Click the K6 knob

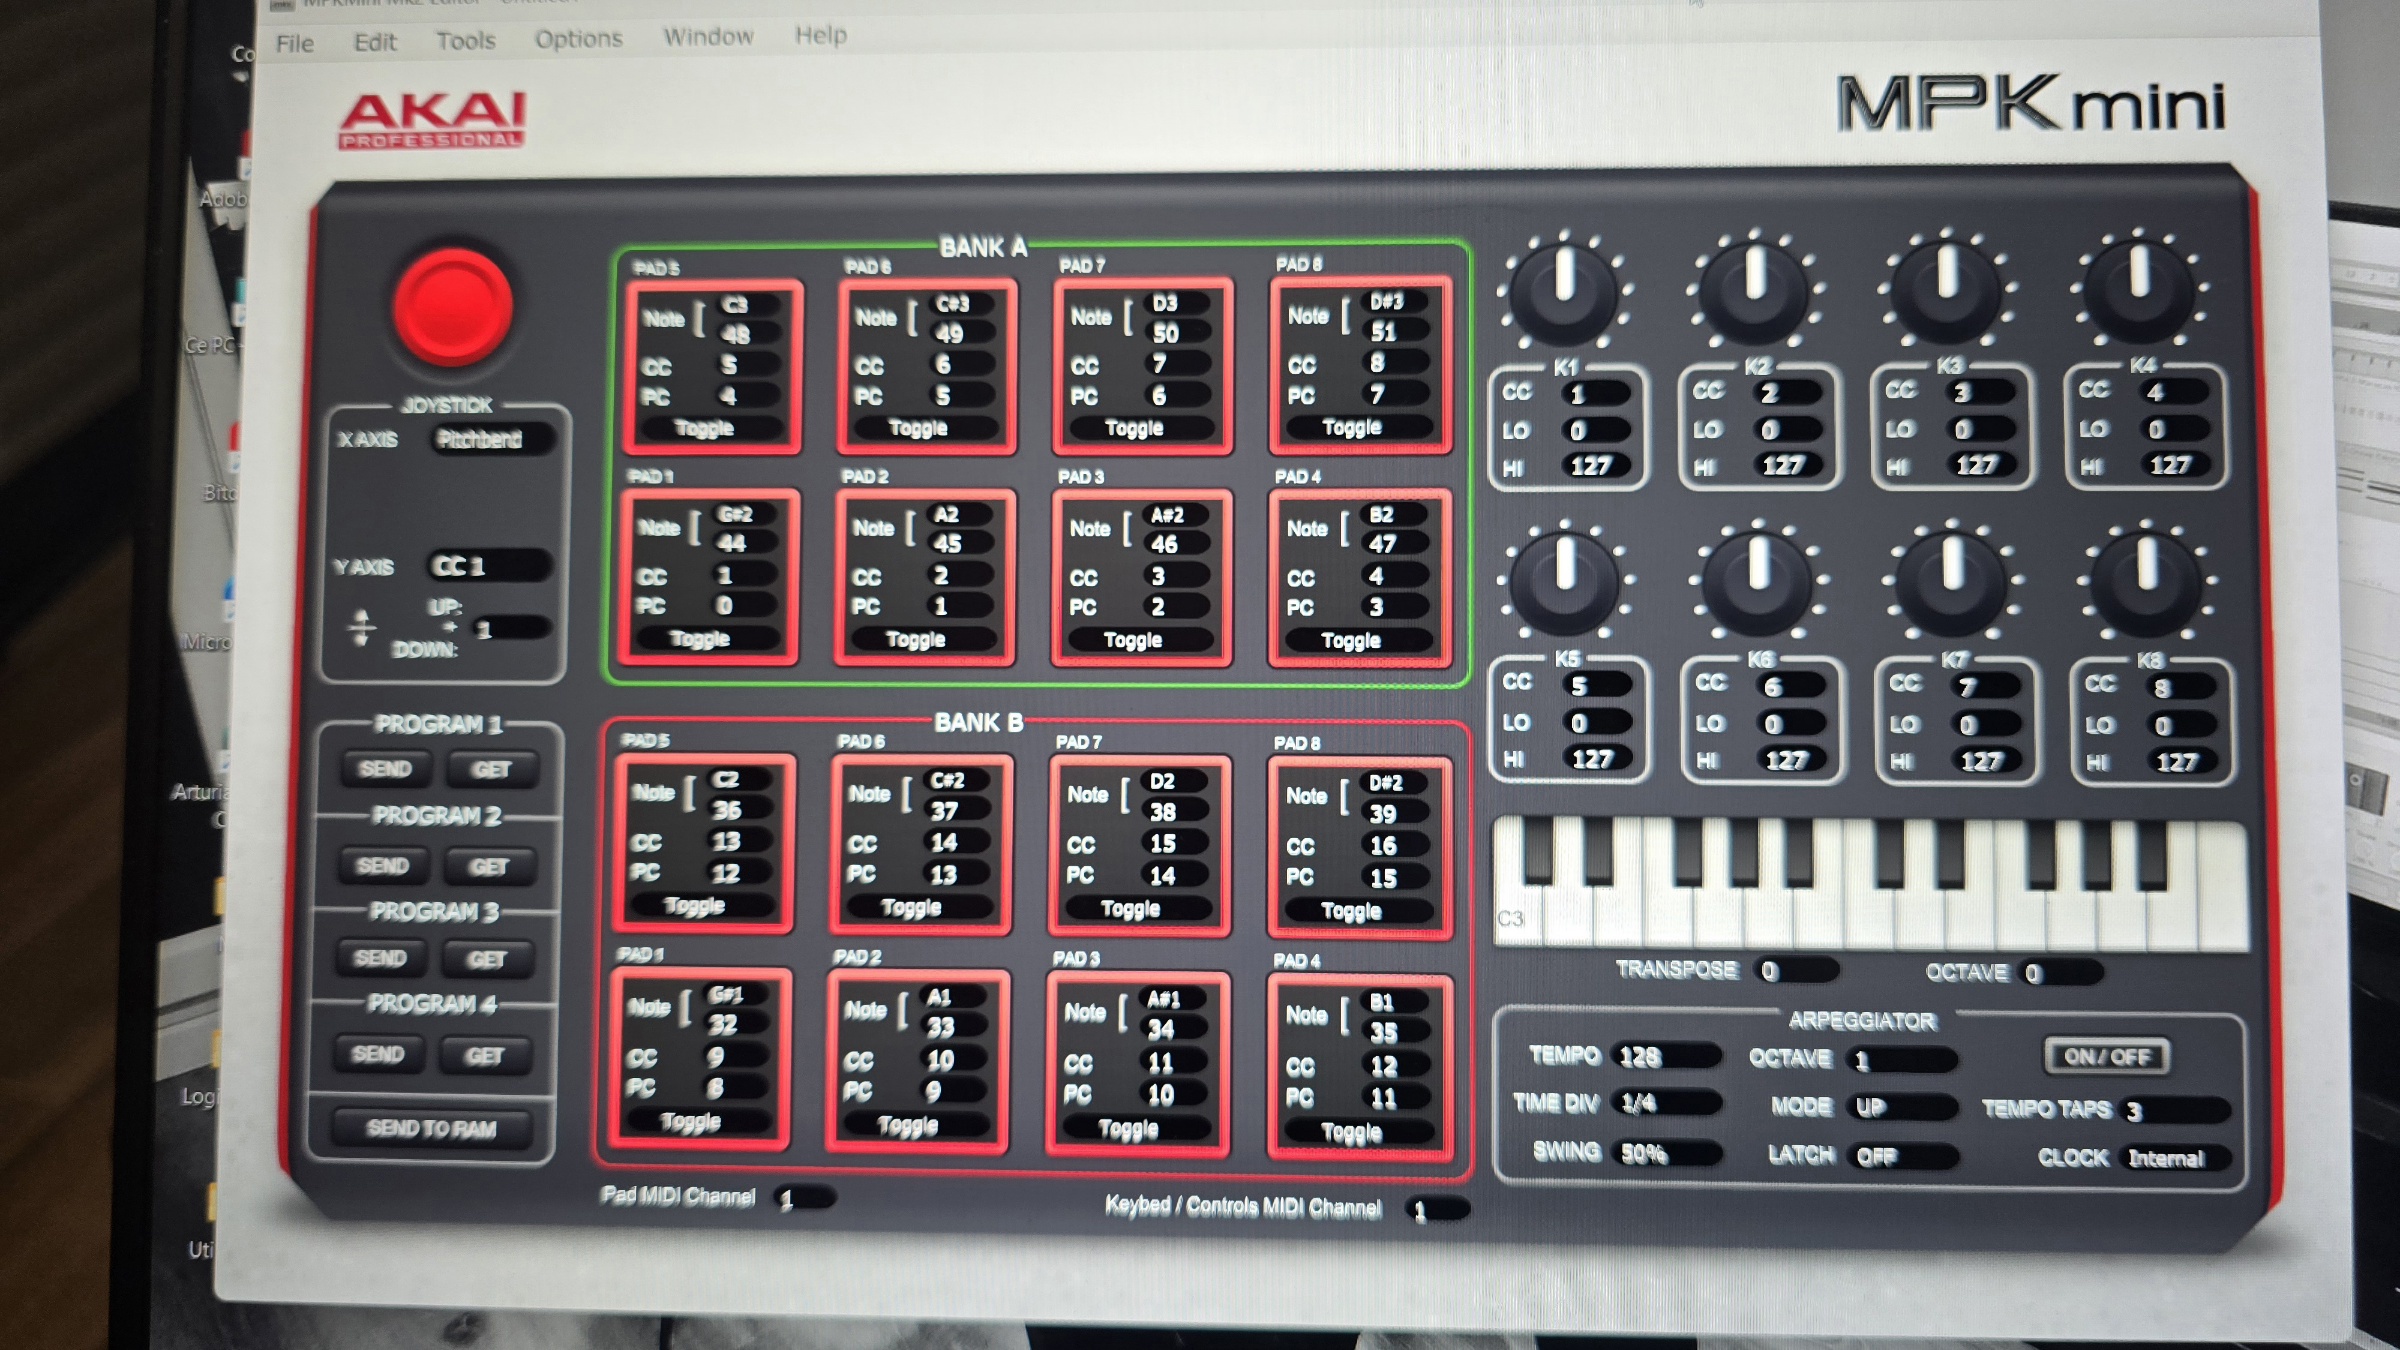[x=1757, y=582]
